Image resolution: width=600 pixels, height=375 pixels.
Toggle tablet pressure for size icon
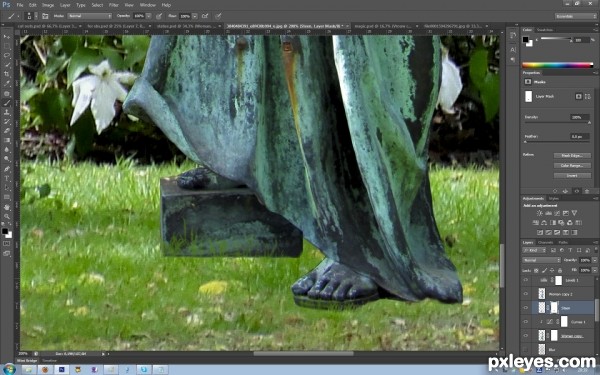point(218,16)
